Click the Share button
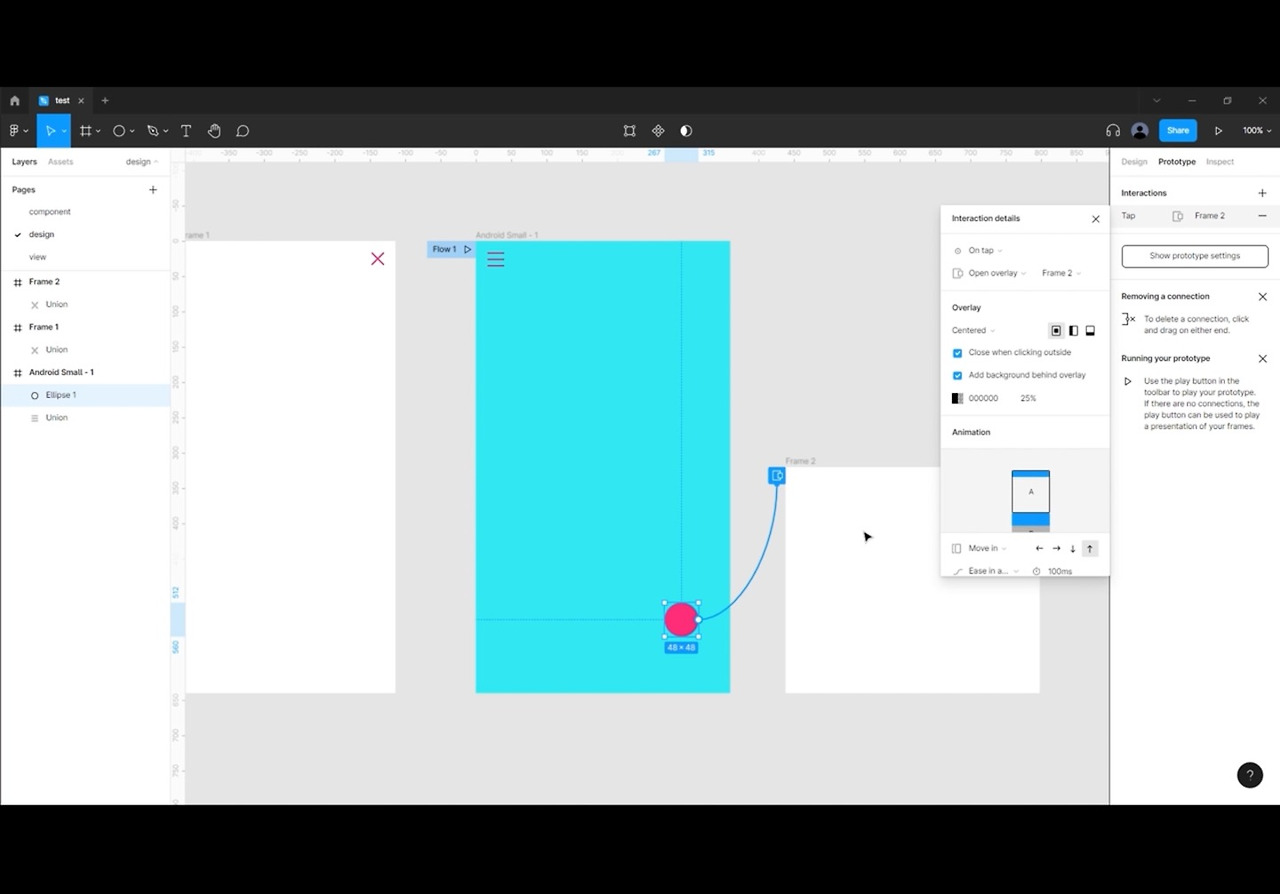 [1178, 131]
